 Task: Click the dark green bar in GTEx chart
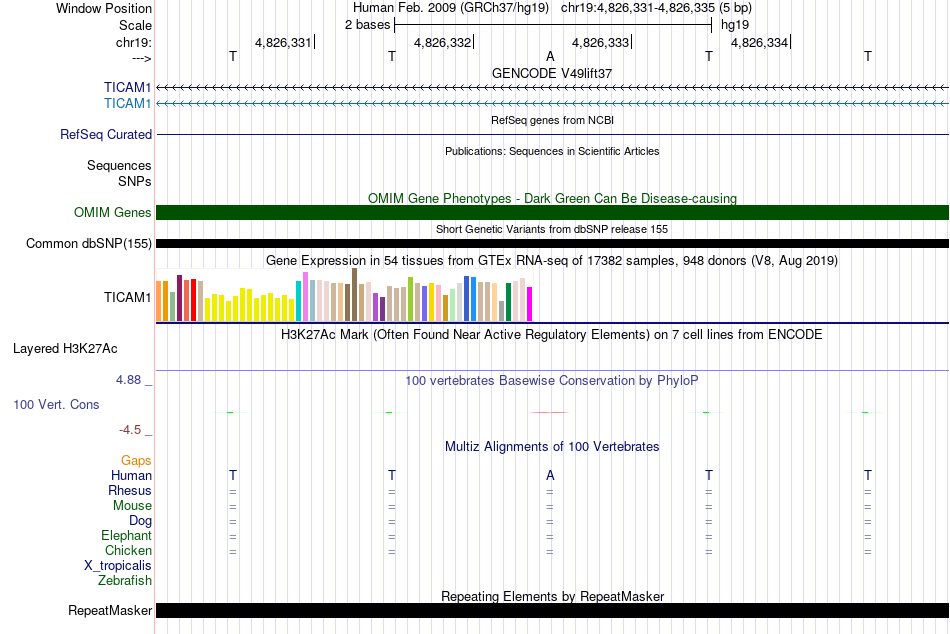(508, 302)
